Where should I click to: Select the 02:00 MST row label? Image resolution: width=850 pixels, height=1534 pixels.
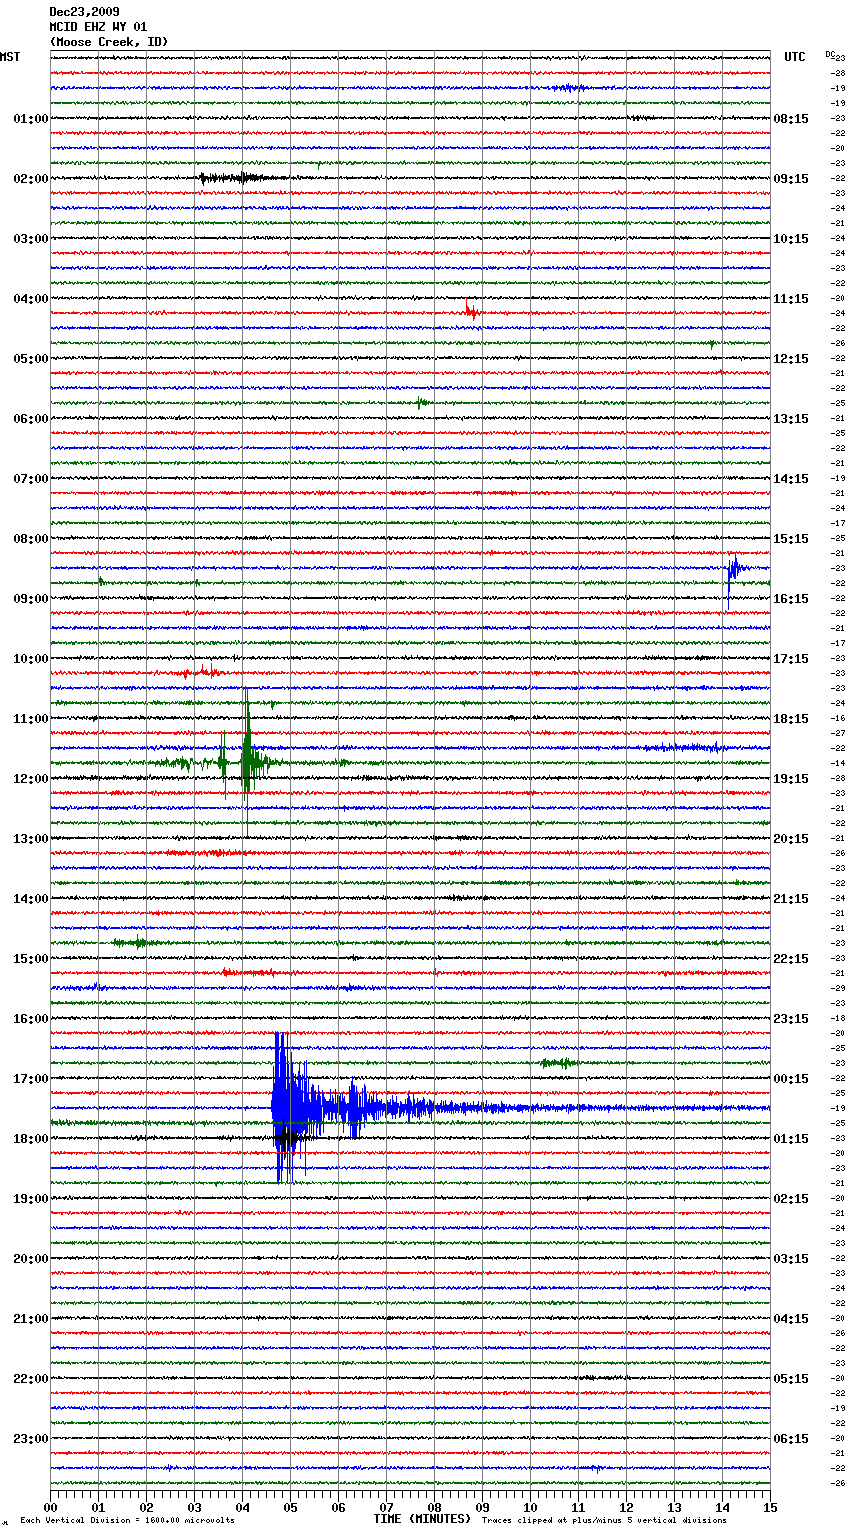click(31, 179)
